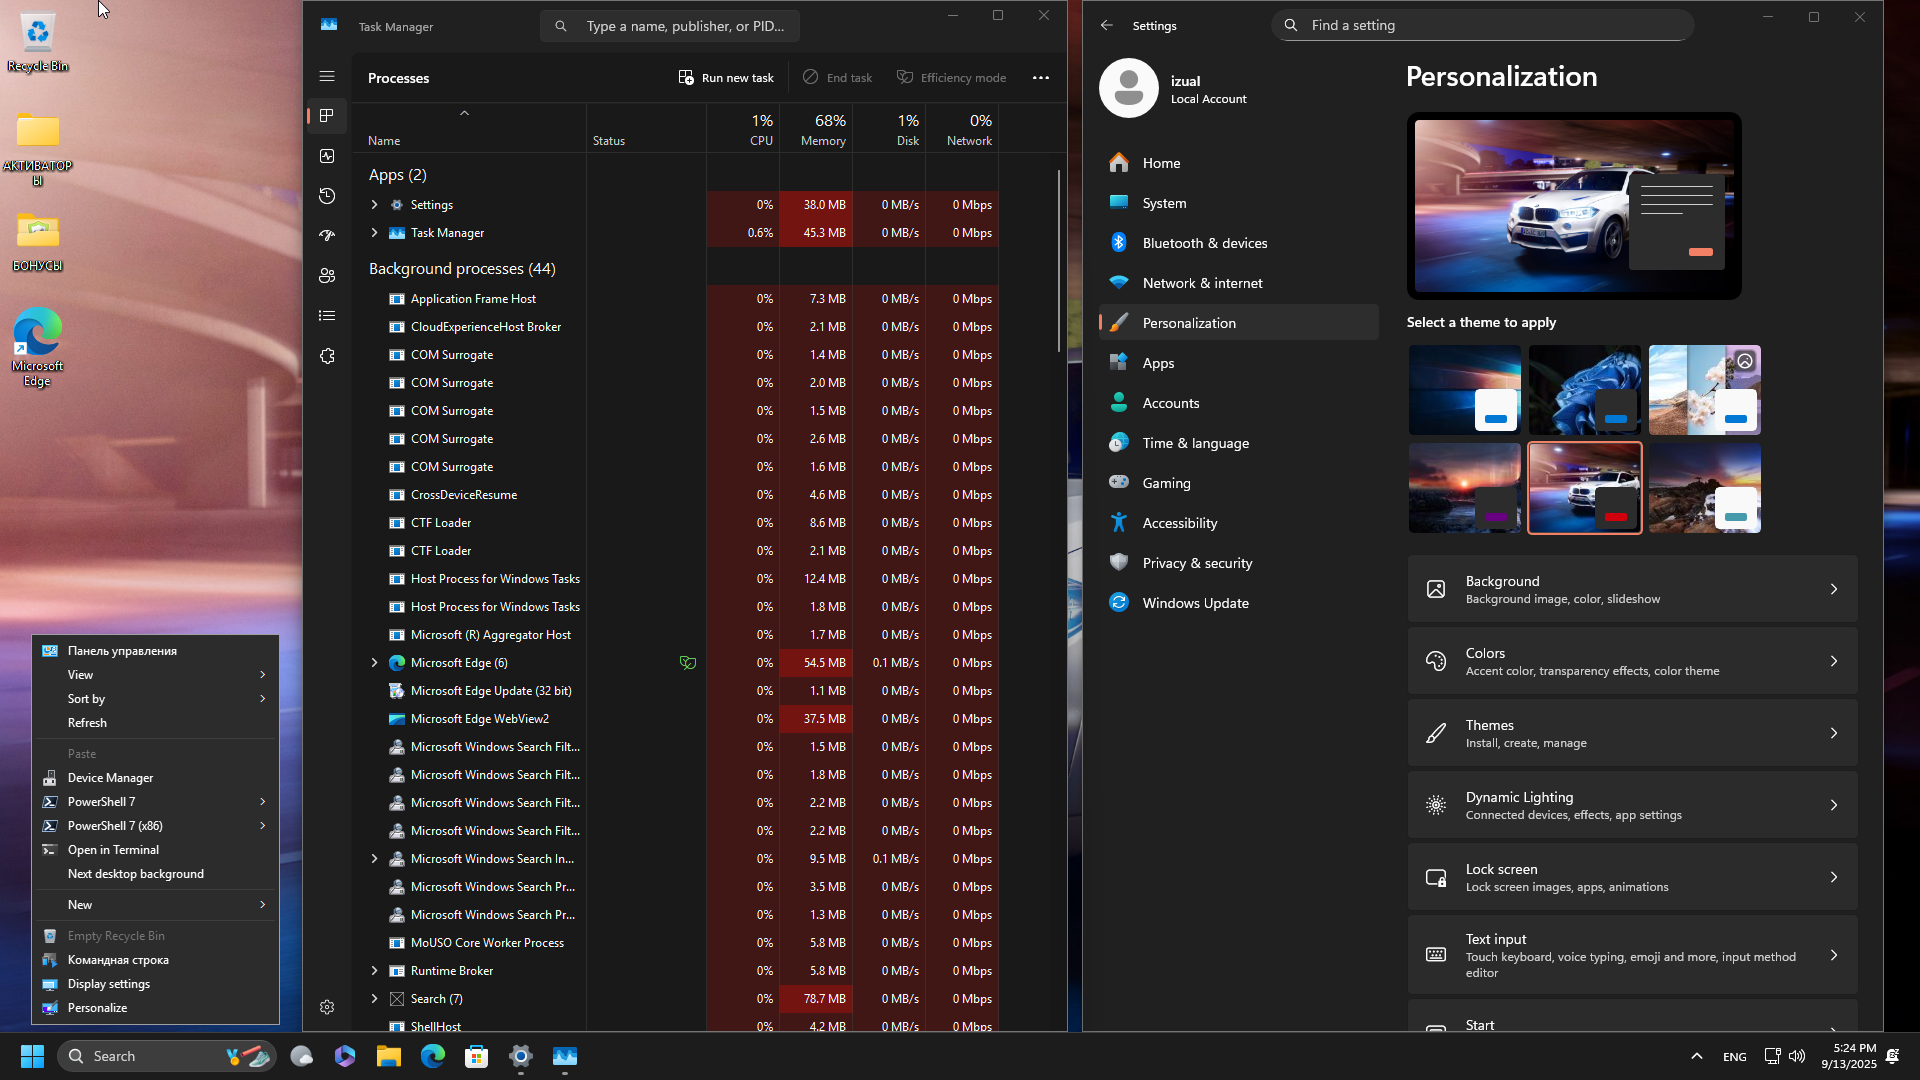Image resolution: width=1920 pixels, height=1080 pixels.
Task: Open Performance page in Task Manager sidebar
Action: click(327, 156)
